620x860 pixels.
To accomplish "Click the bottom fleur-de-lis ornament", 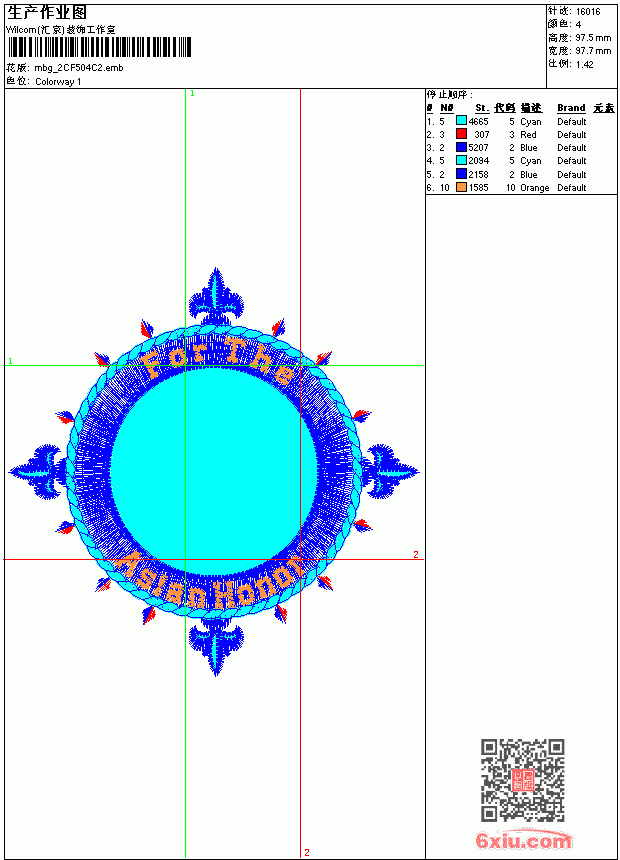I will point(216,647).
